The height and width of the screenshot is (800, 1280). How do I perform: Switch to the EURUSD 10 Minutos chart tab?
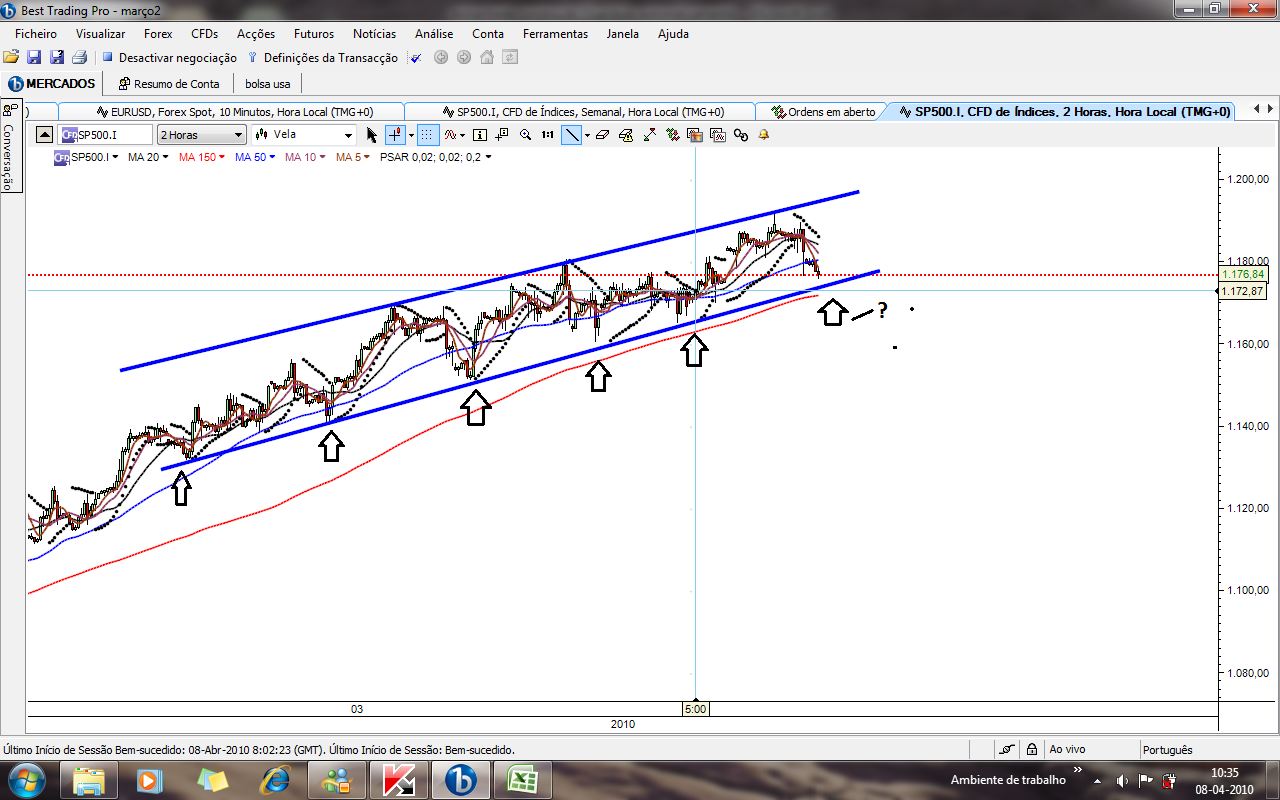pyautogui.click(x=233, y=112)
